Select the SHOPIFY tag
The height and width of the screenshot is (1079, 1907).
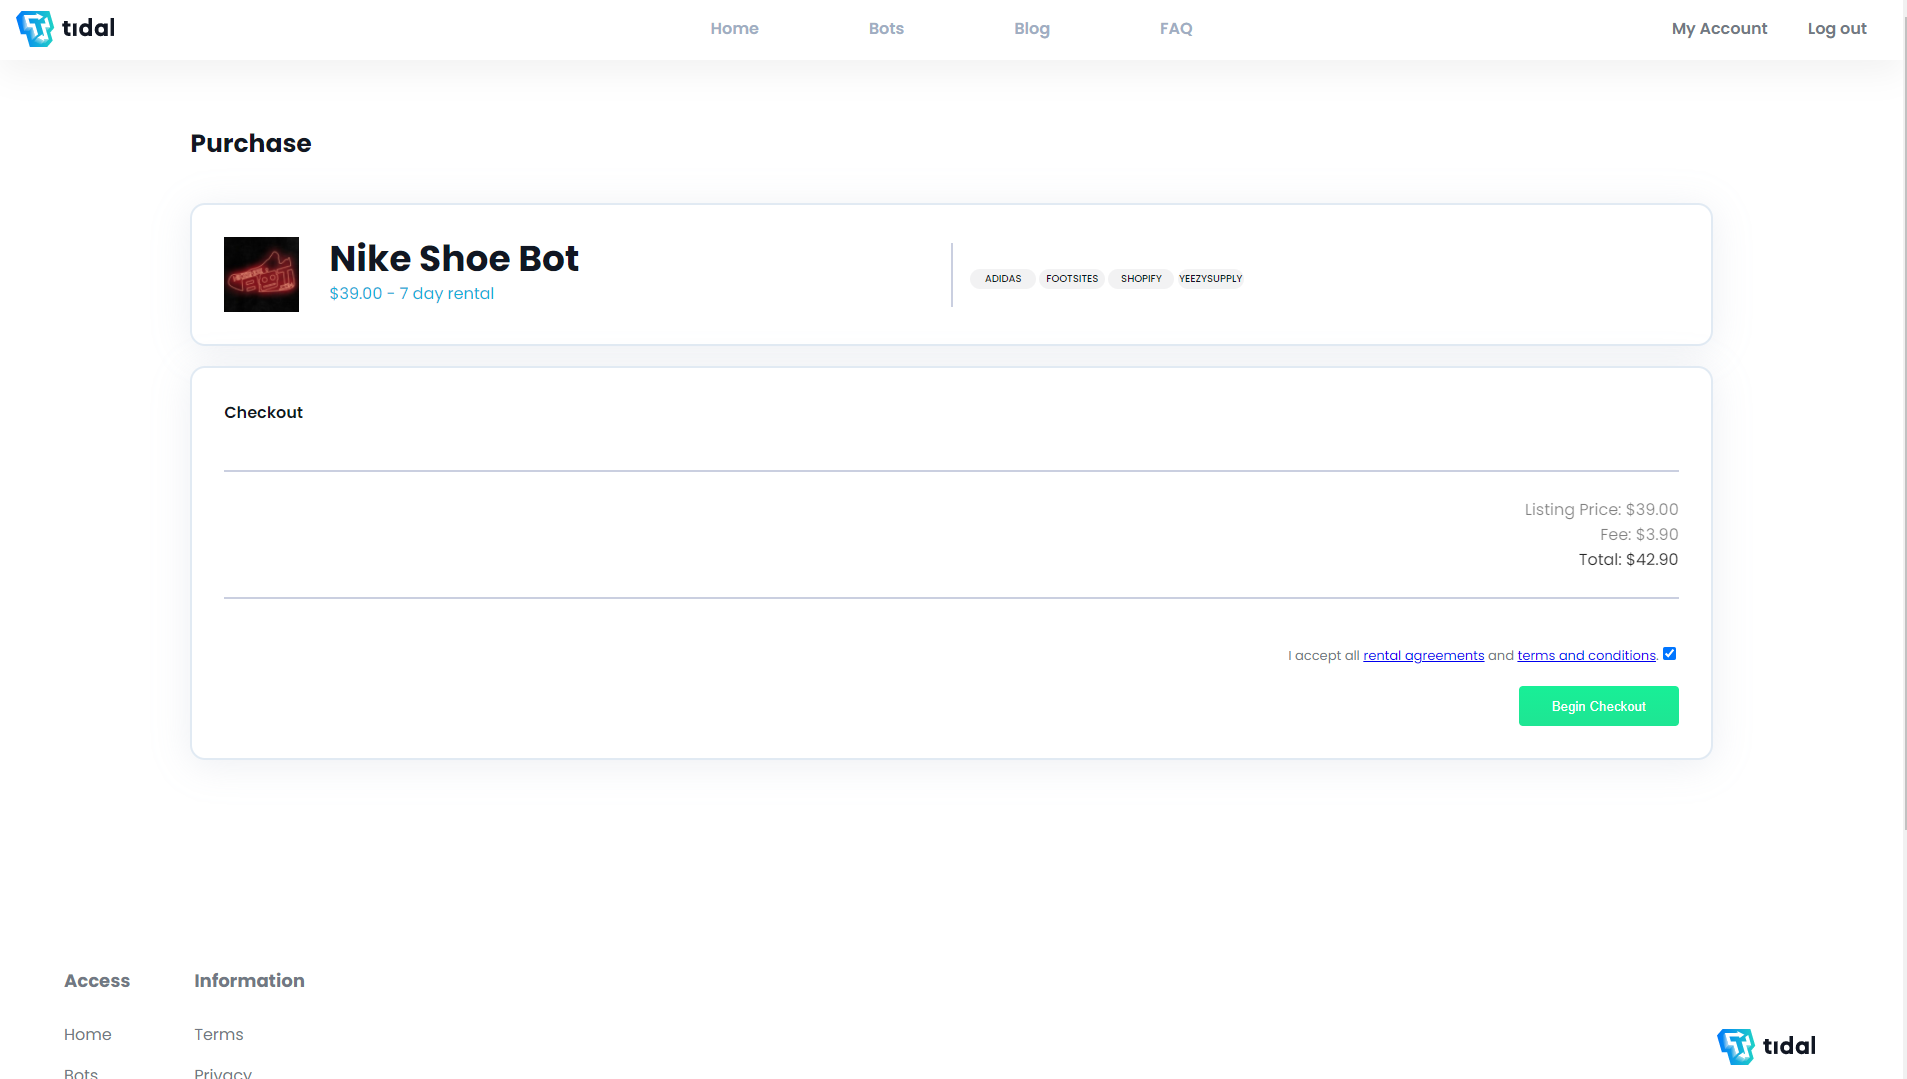(x=1141, y=279)
